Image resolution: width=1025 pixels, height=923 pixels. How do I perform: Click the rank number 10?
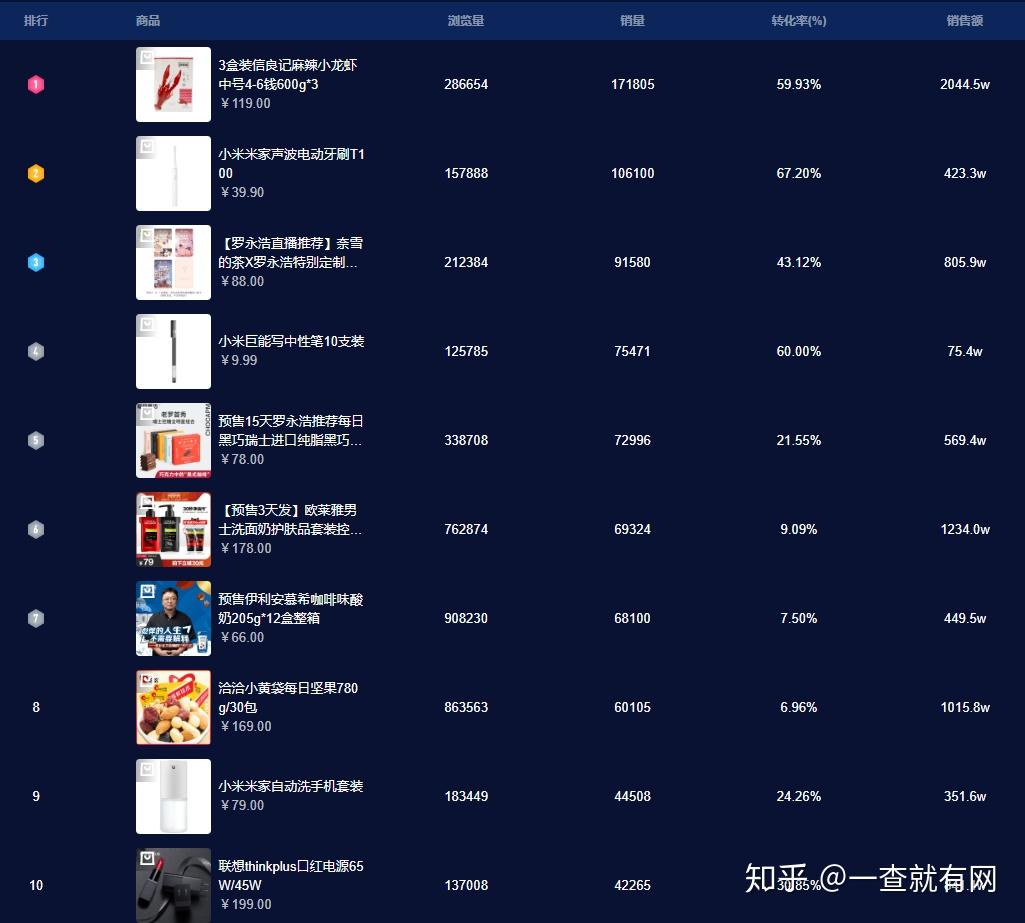36,885
